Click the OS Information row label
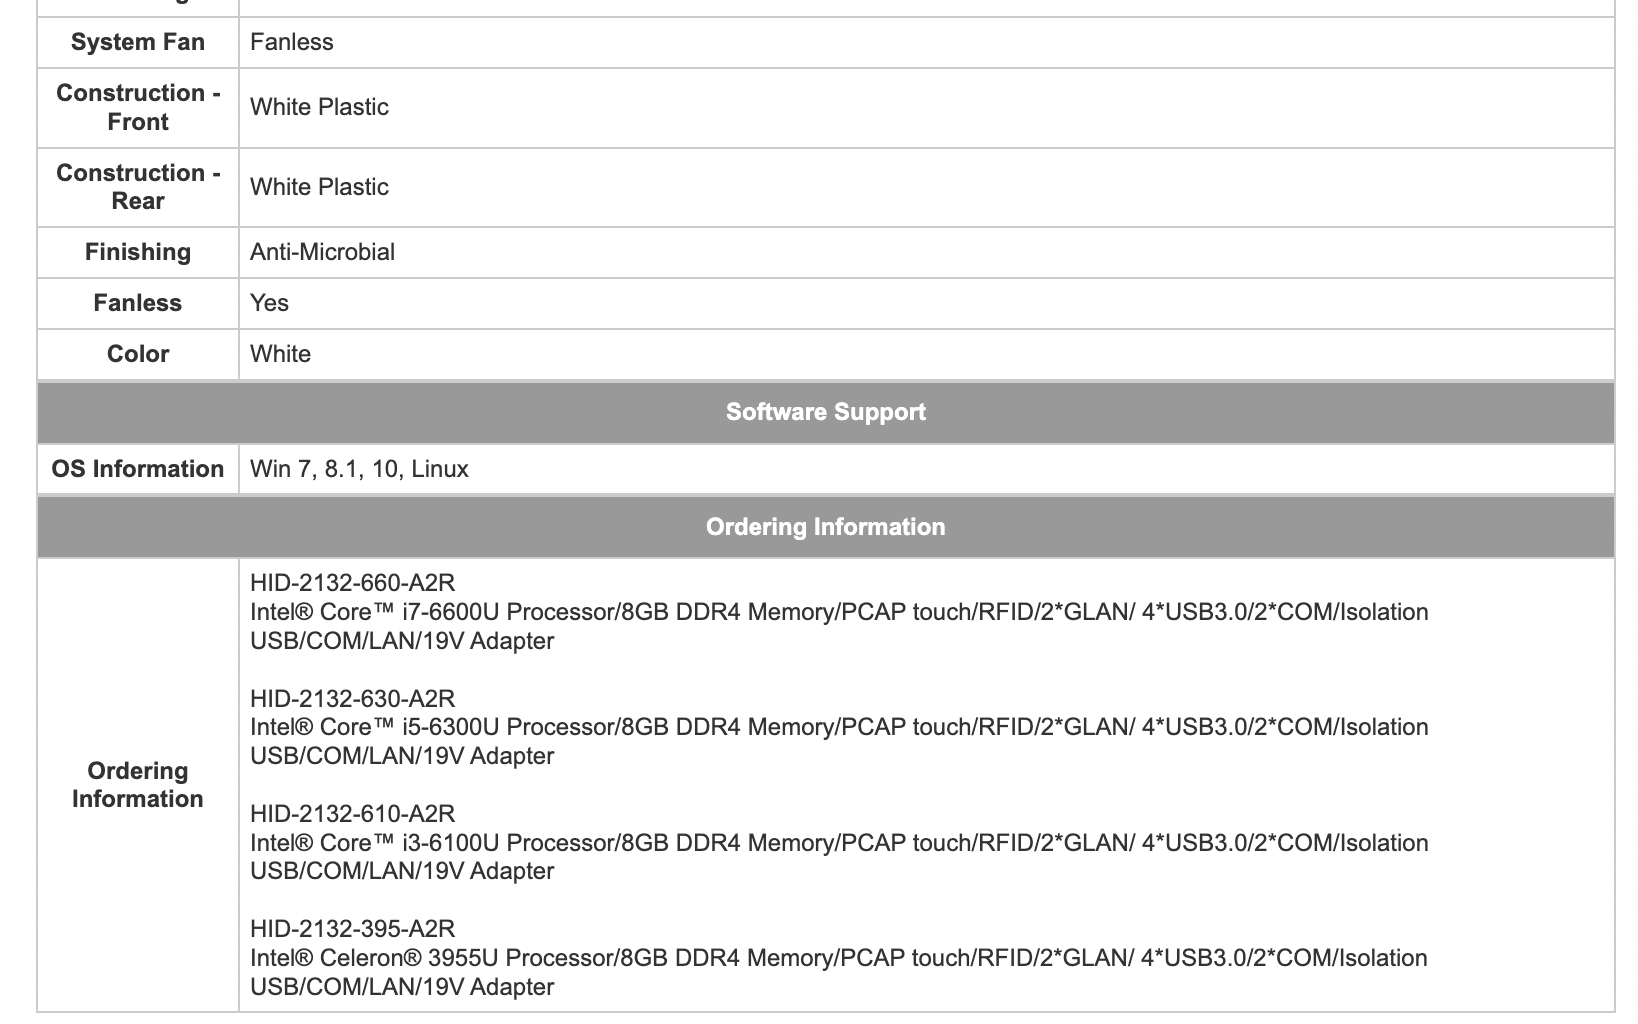1638x1024 pixels. [138, 469]
